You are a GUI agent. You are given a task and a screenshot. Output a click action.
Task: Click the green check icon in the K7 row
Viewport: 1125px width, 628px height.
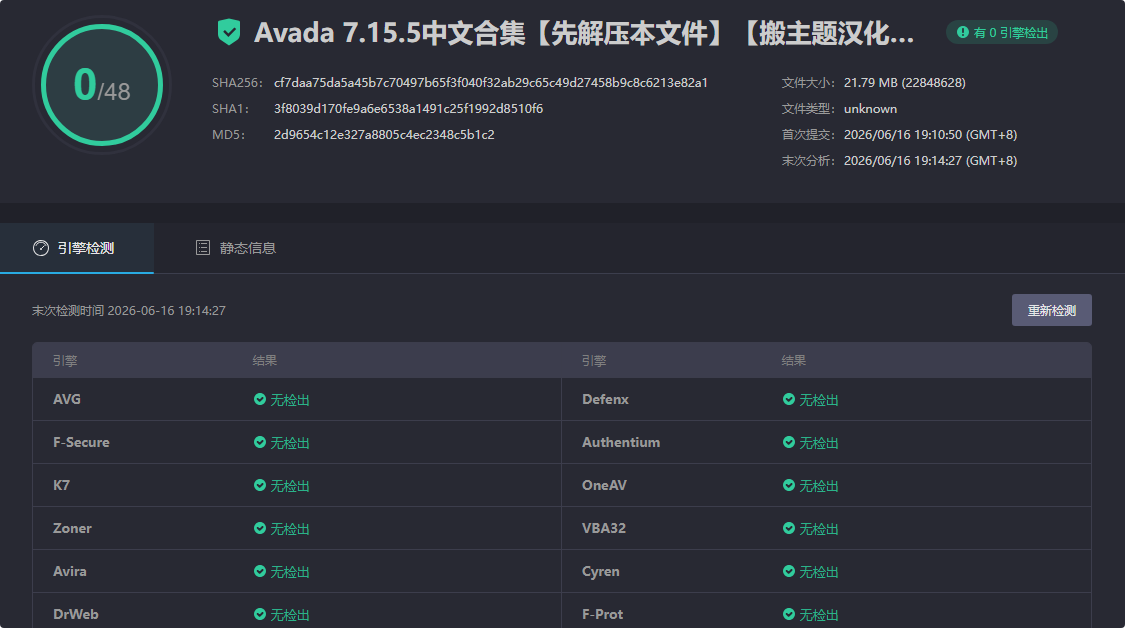[260, 485]
